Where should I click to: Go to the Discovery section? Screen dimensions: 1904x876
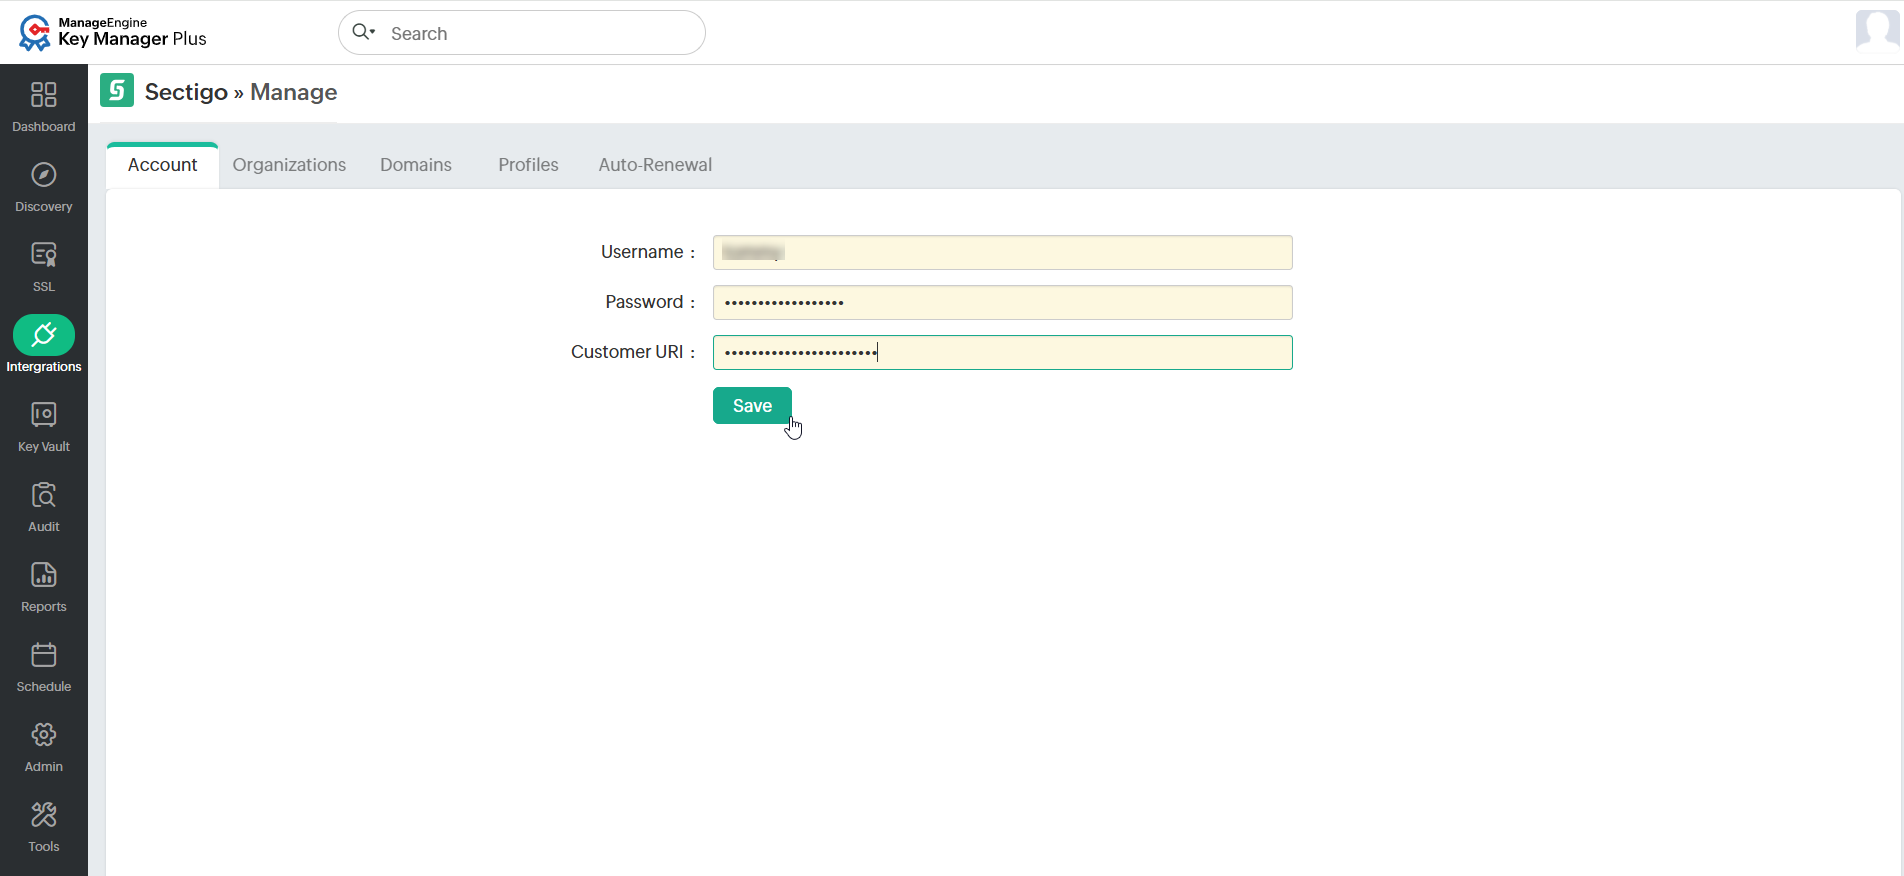[44, 186]
